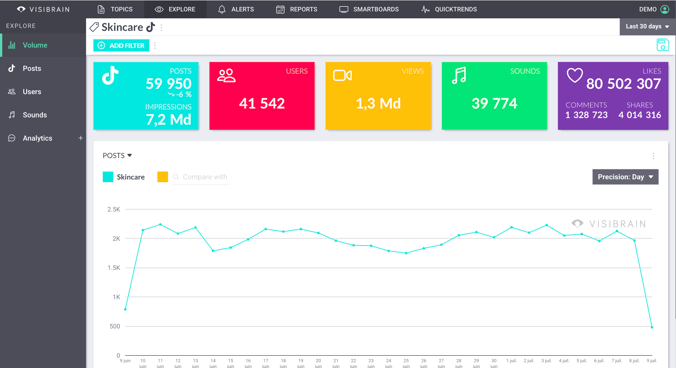Open the Precision: Day dropdown
The height and width of the screenshot is (368, 676).
click(x=625, y=177)
